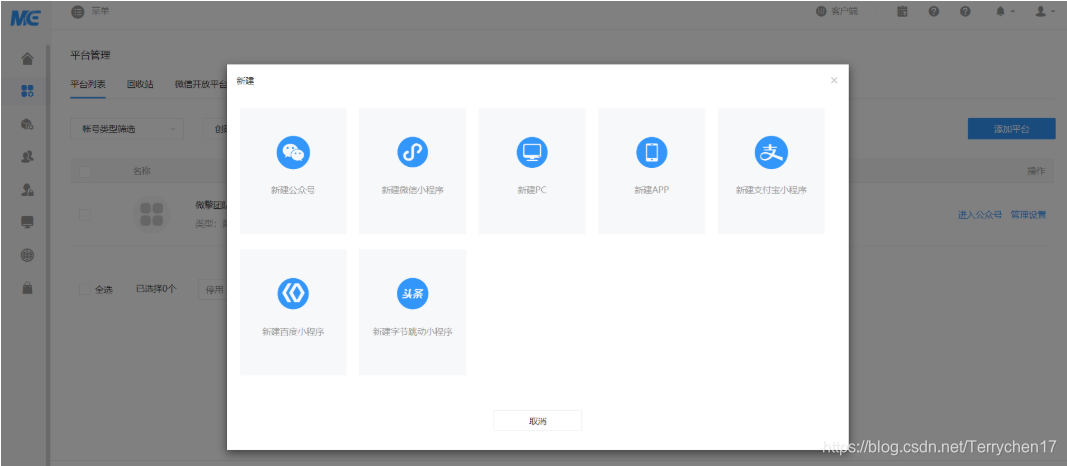Open the globe icon in sidebar

click(x=27, y=255)
